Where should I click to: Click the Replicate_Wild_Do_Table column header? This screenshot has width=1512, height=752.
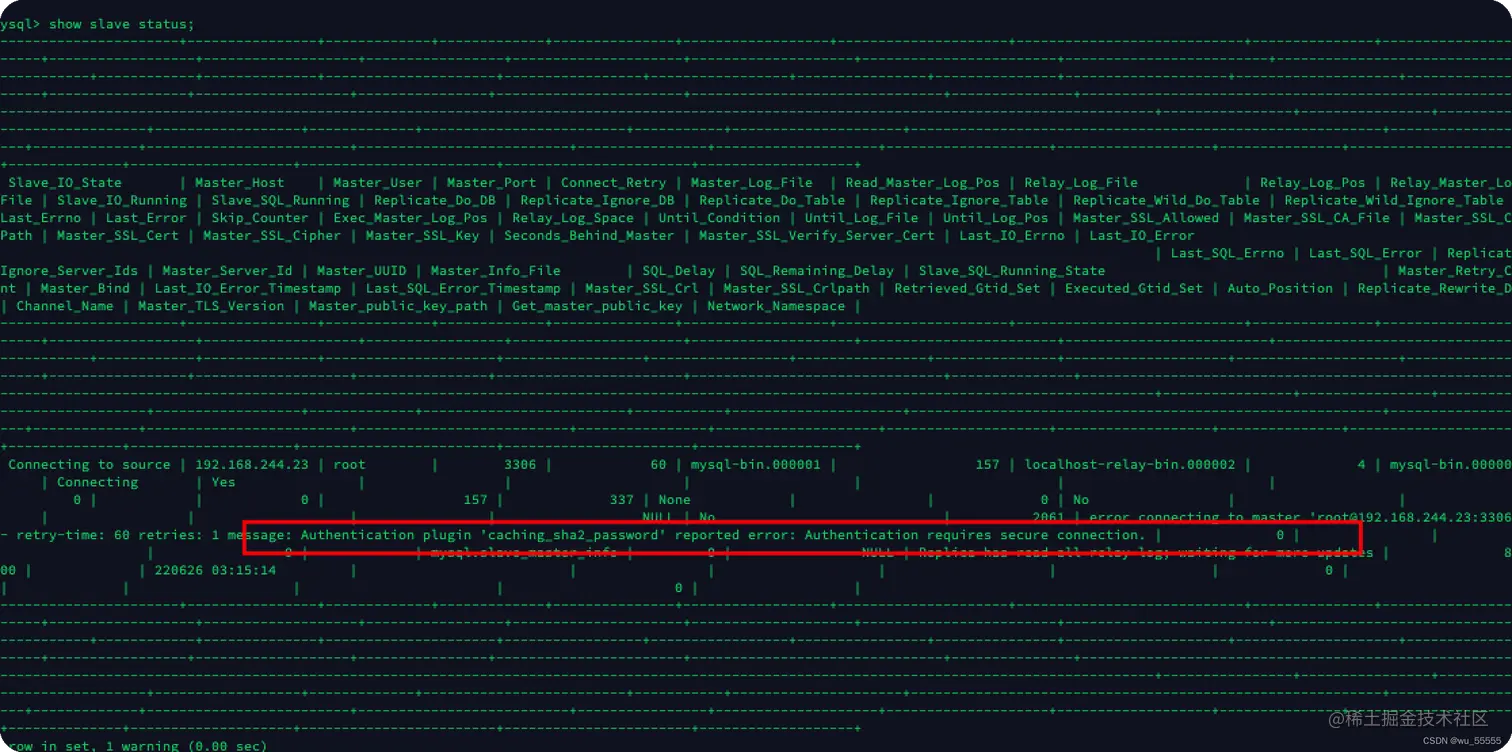pyautogui.click(x=1166, y=200)
